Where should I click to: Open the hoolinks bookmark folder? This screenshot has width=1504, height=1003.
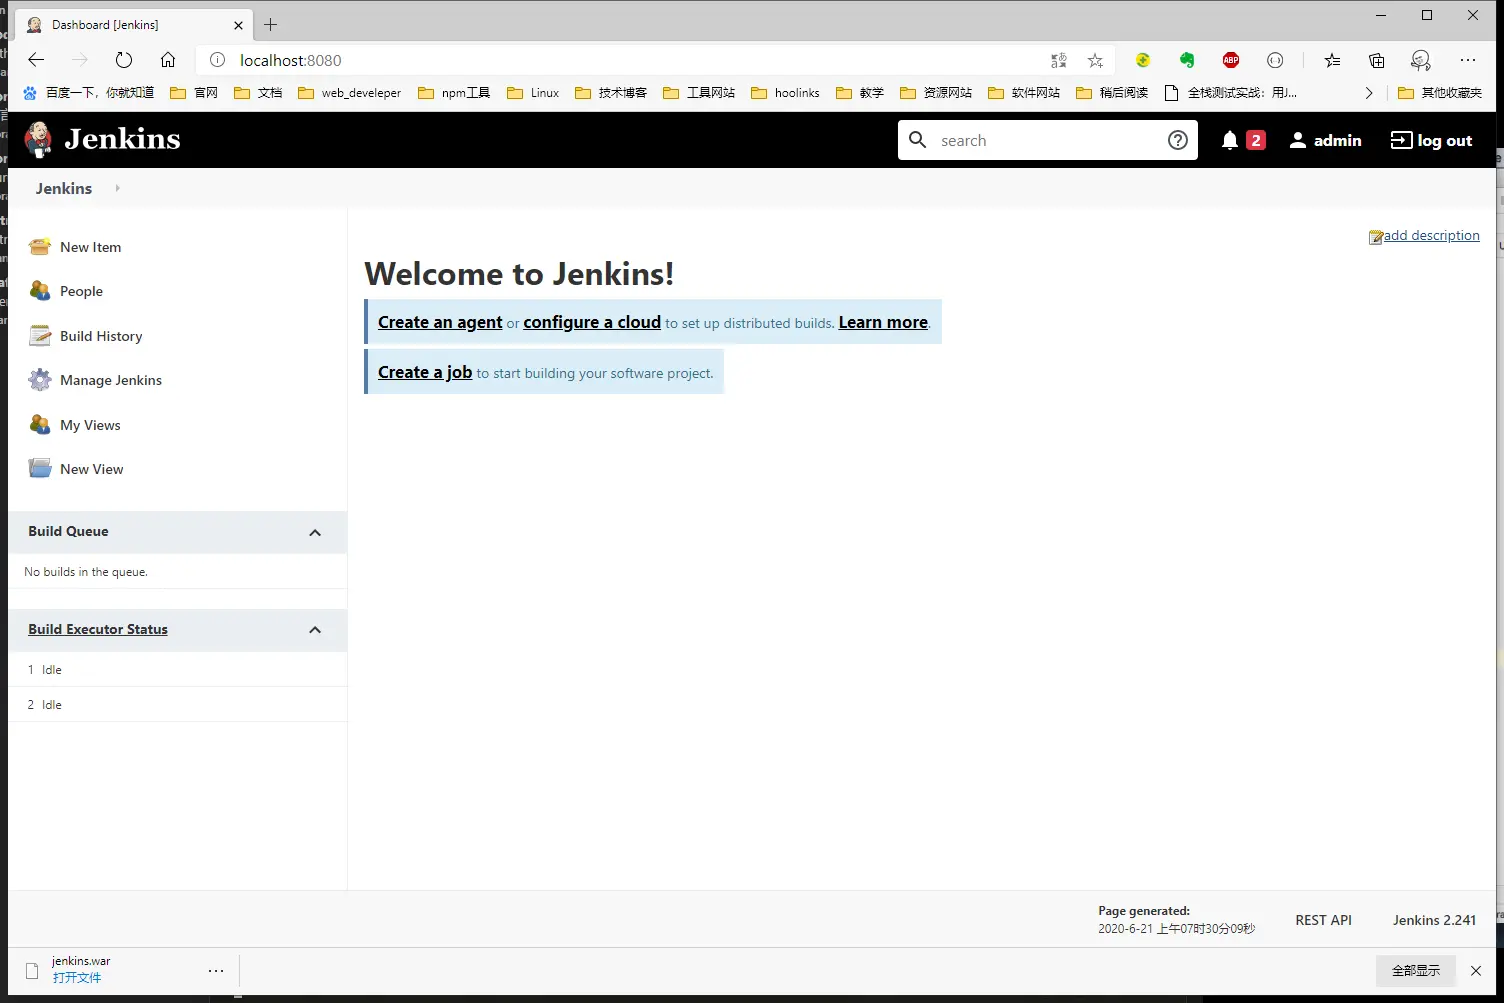(785, 93)
